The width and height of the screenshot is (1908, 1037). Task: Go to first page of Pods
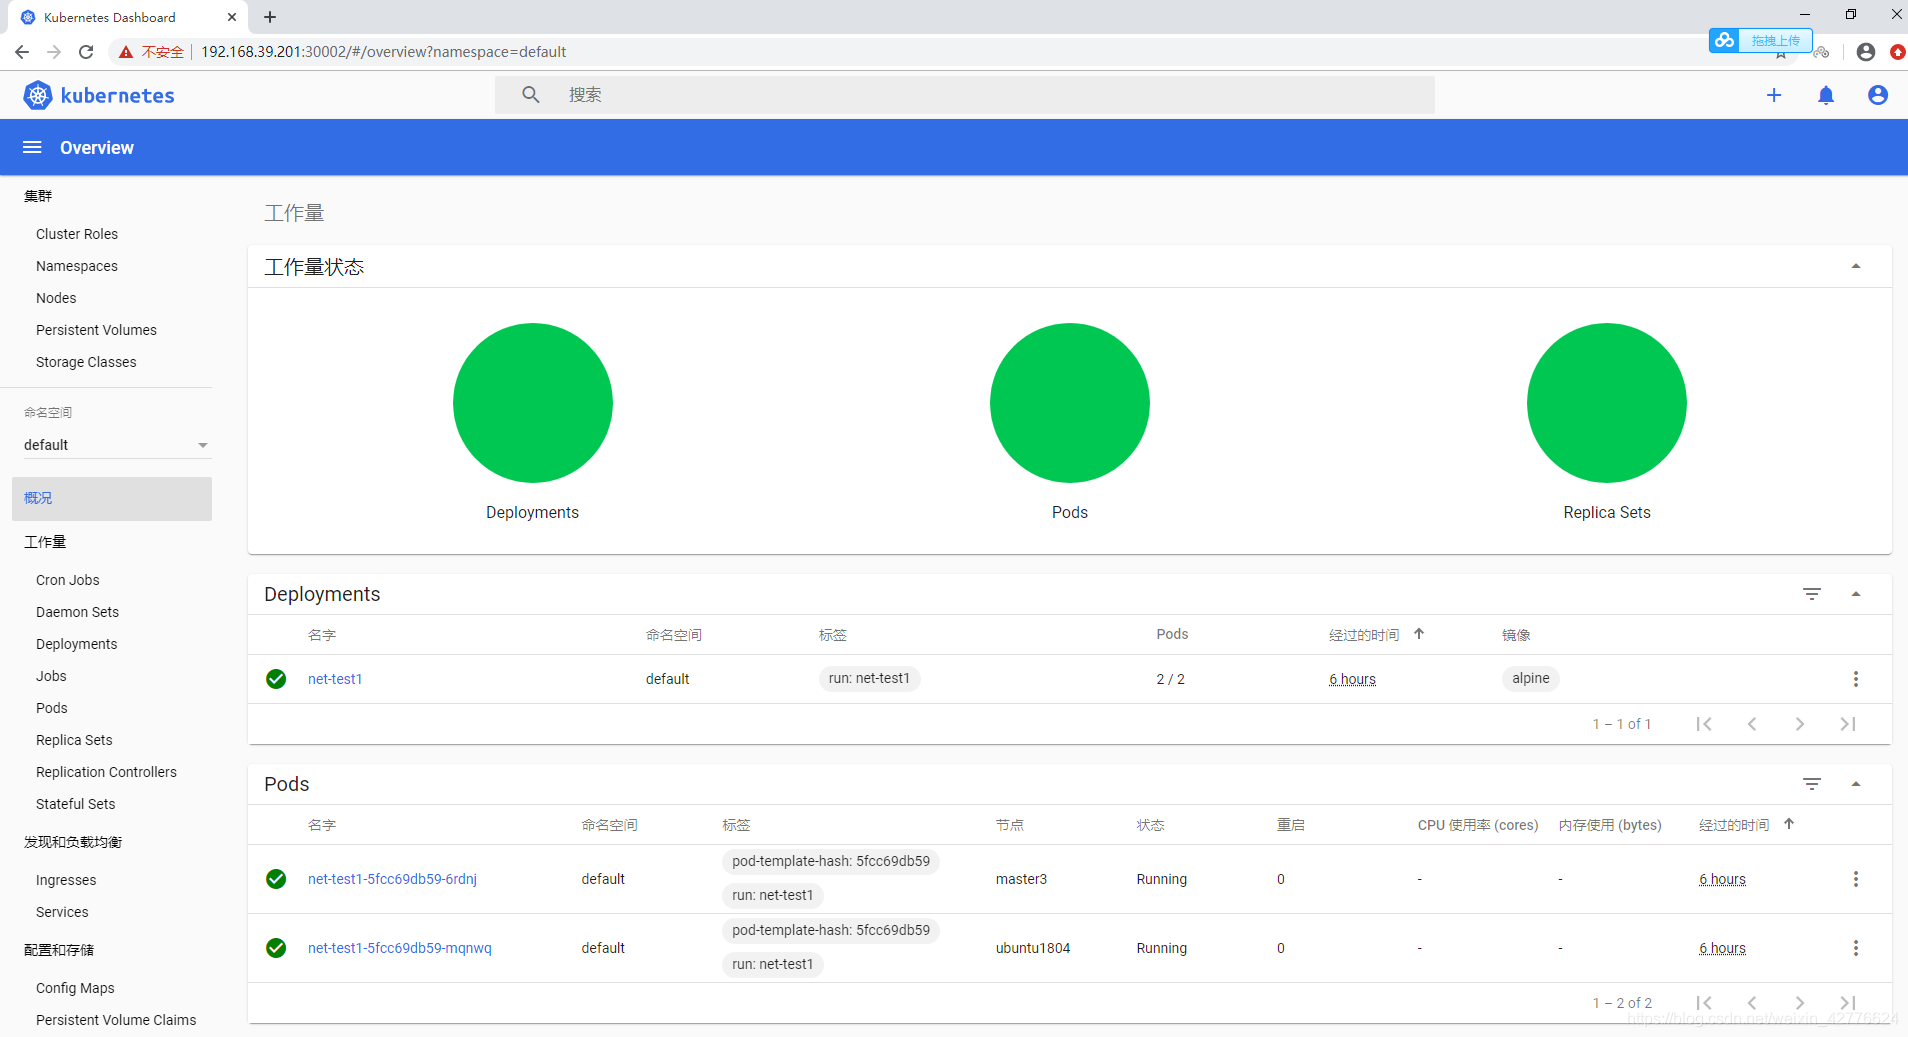coord(1704,1003)
